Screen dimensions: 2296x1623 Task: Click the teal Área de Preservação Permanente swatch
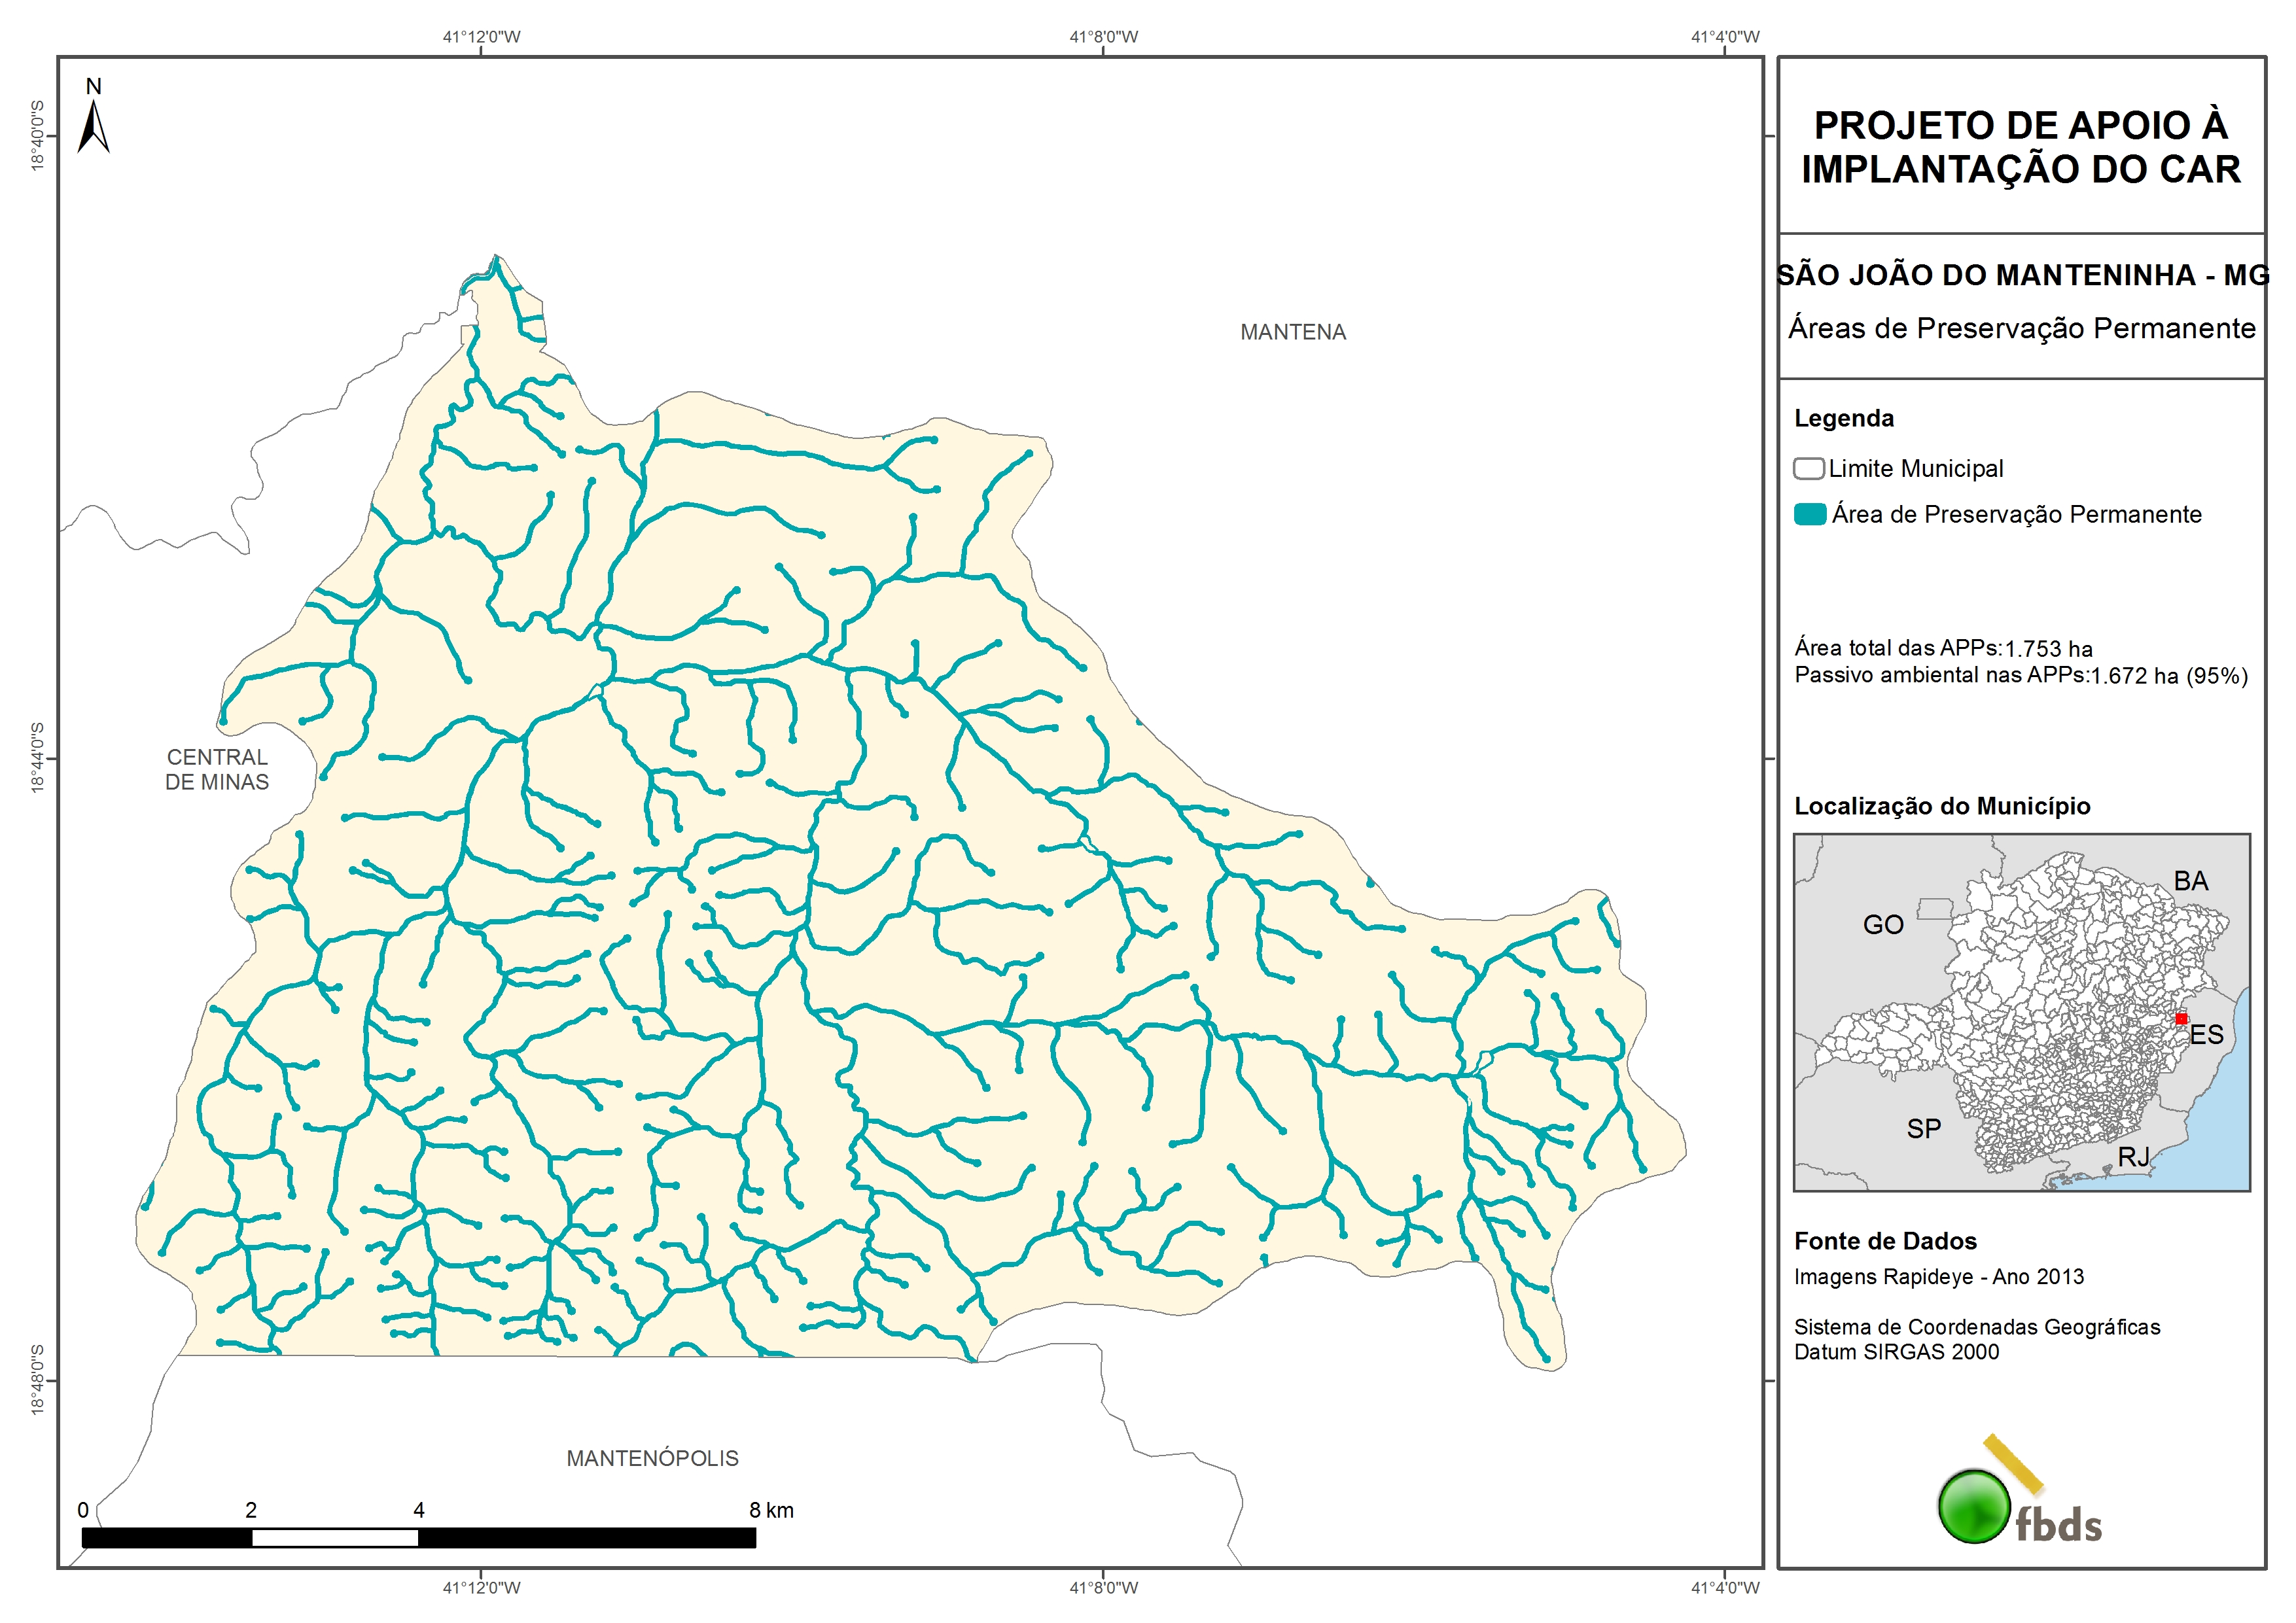(1810, 515)
